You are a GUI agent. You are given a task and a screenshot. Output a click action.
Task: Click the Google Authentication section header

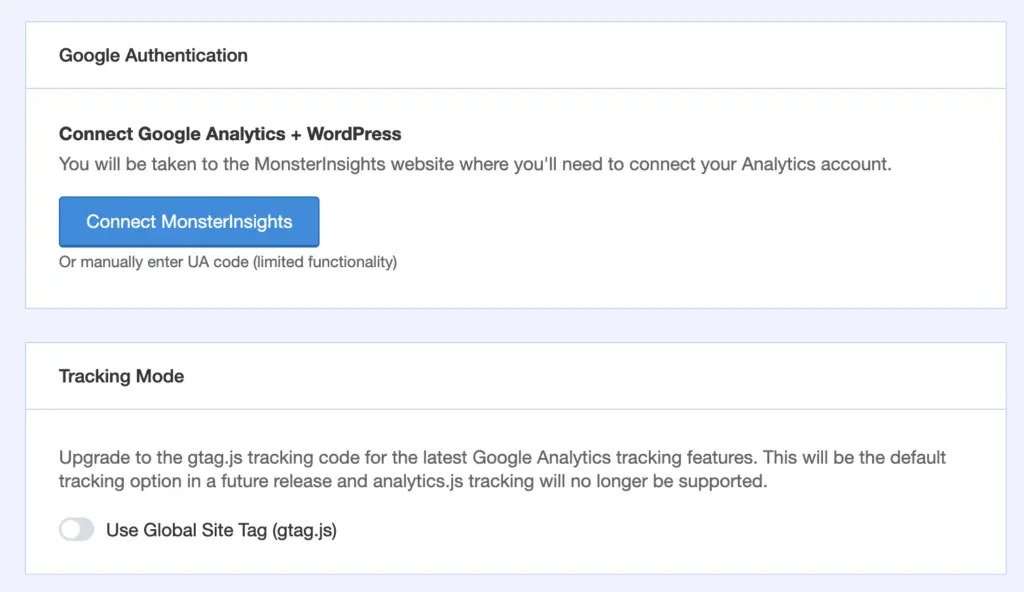[x=152, y=55]
